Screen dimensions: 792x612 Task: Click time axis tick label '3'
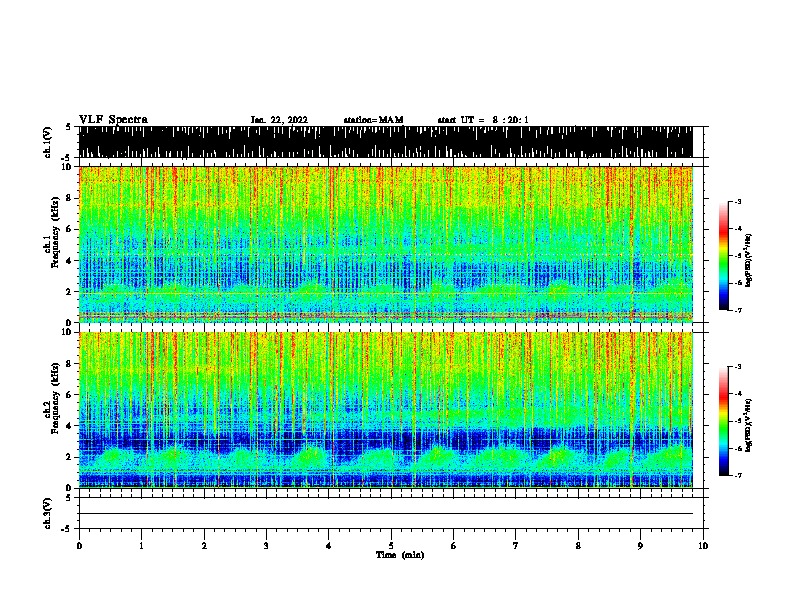pyautogui.click(x=266, y=545)
